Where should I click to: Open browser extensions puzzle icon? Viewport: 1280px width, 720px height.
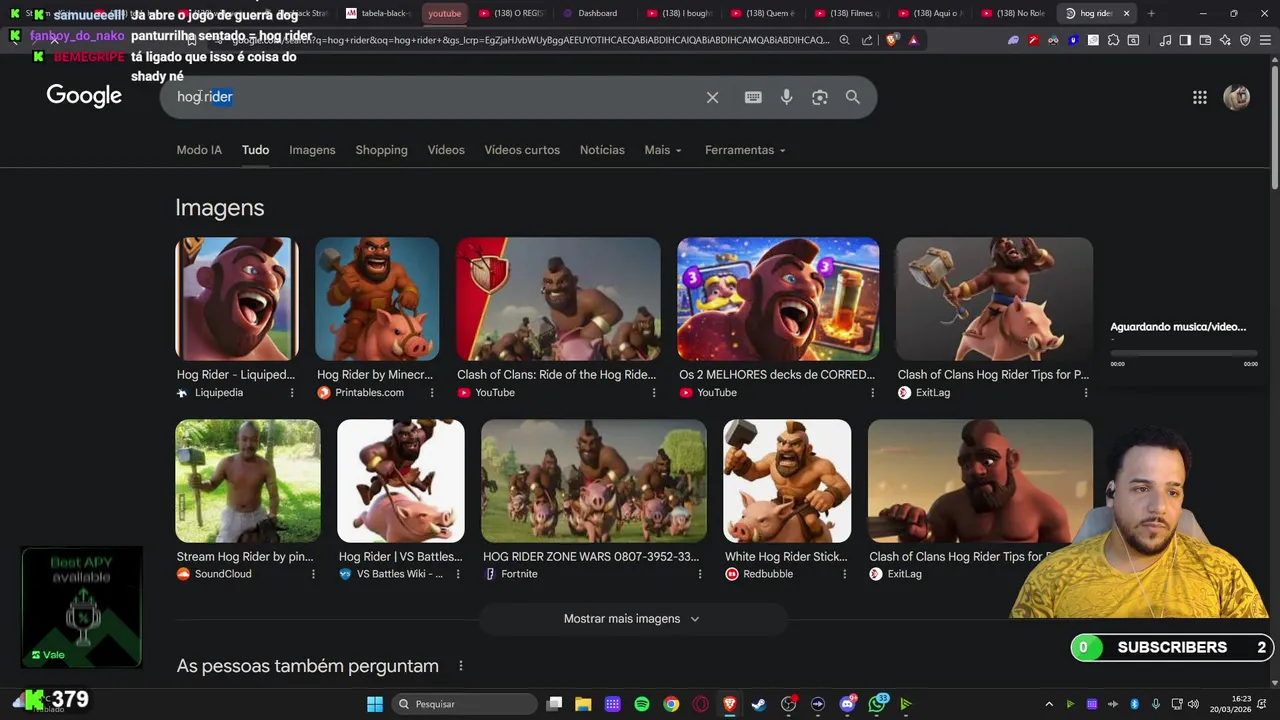click(1113, 40)
